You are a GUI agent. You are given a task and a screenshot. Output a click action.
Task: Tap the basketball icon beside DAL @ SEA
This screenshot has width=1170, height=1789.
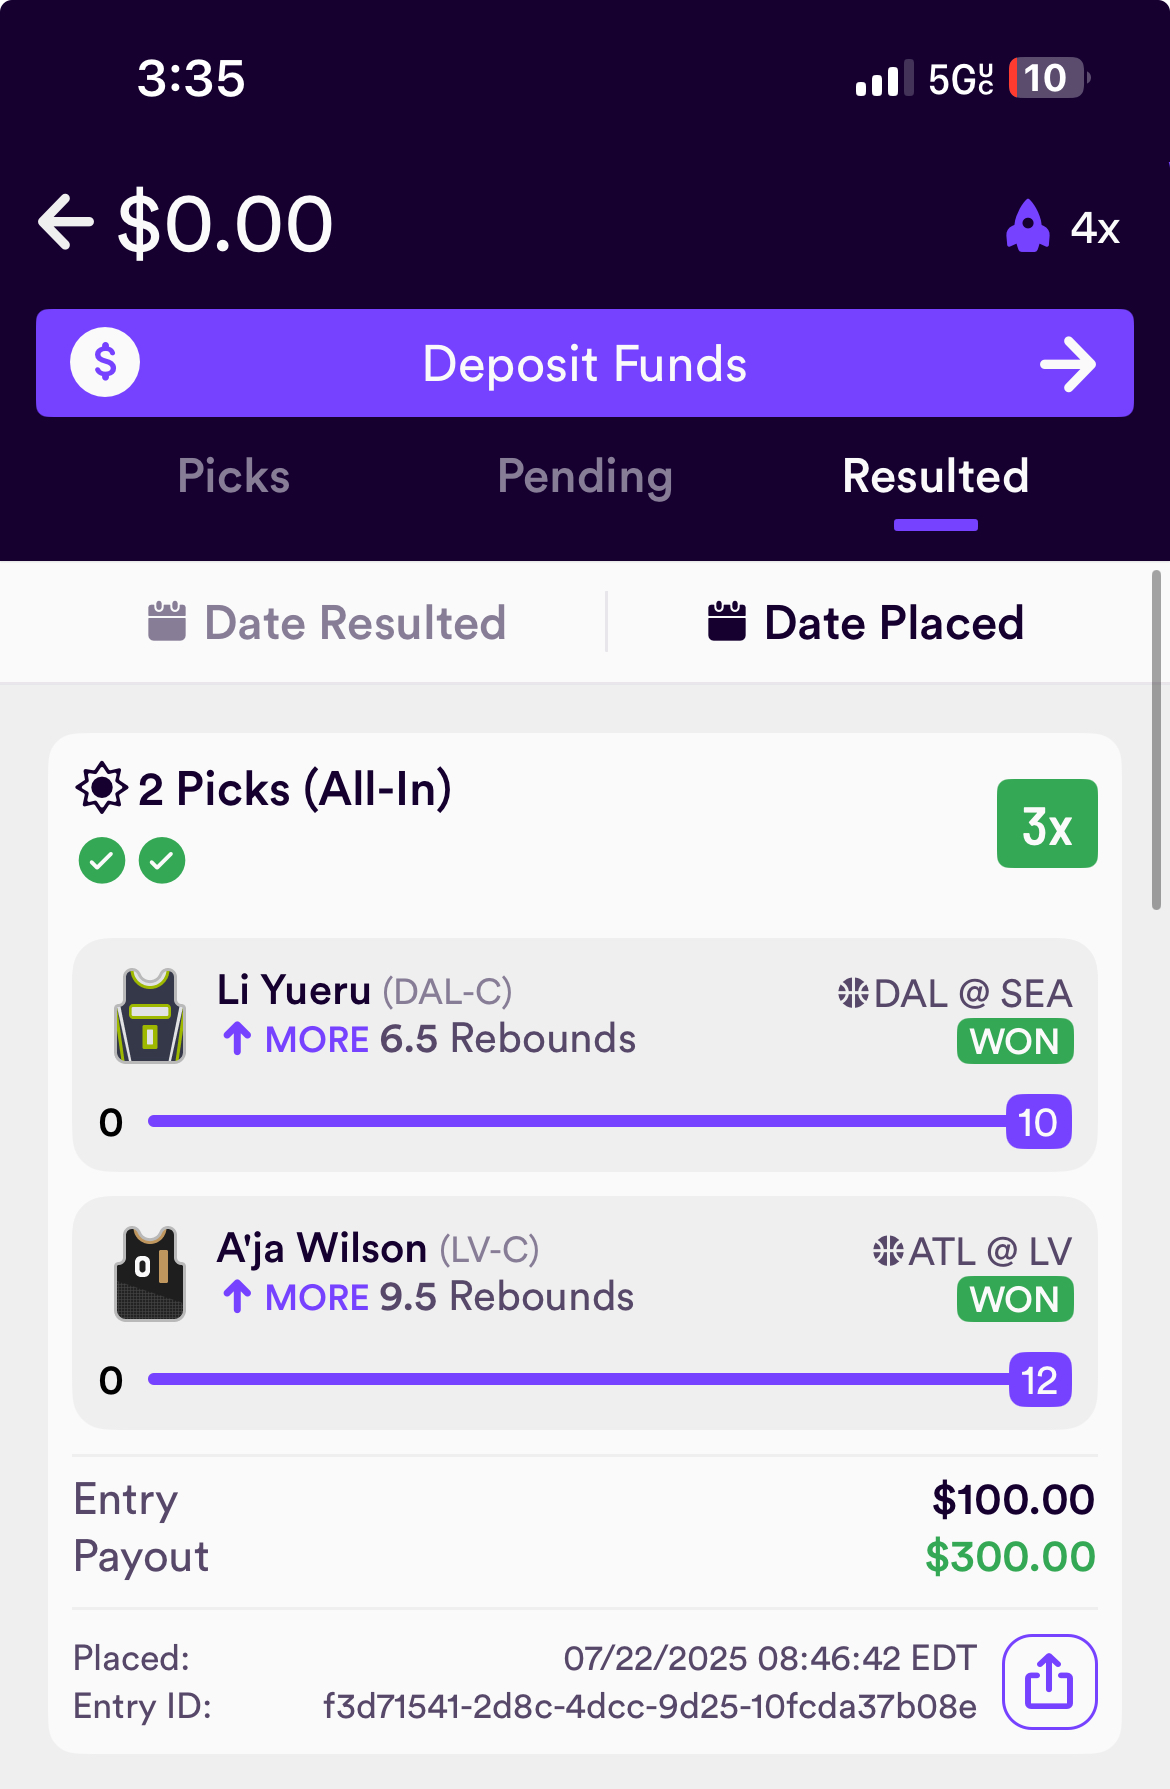853,993
